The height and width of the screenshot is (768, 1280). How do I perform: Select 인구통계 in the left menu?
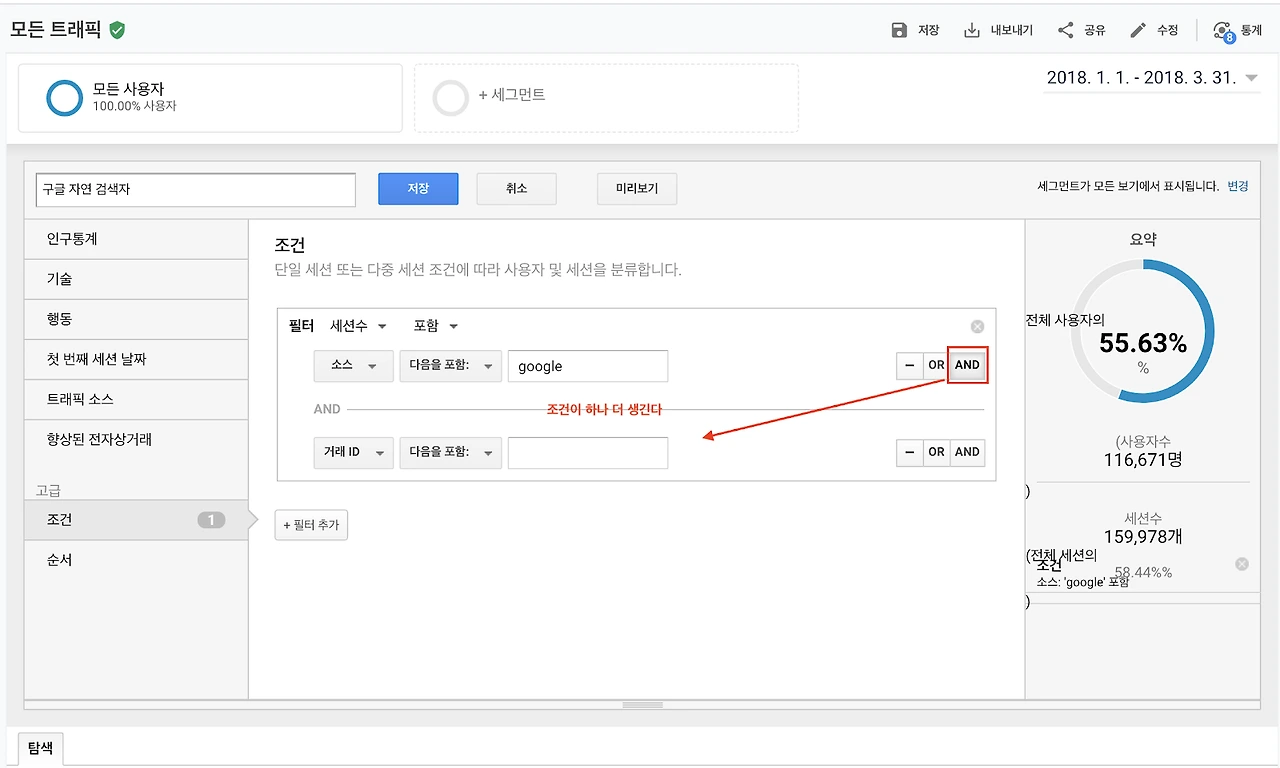tap(136, 240)
